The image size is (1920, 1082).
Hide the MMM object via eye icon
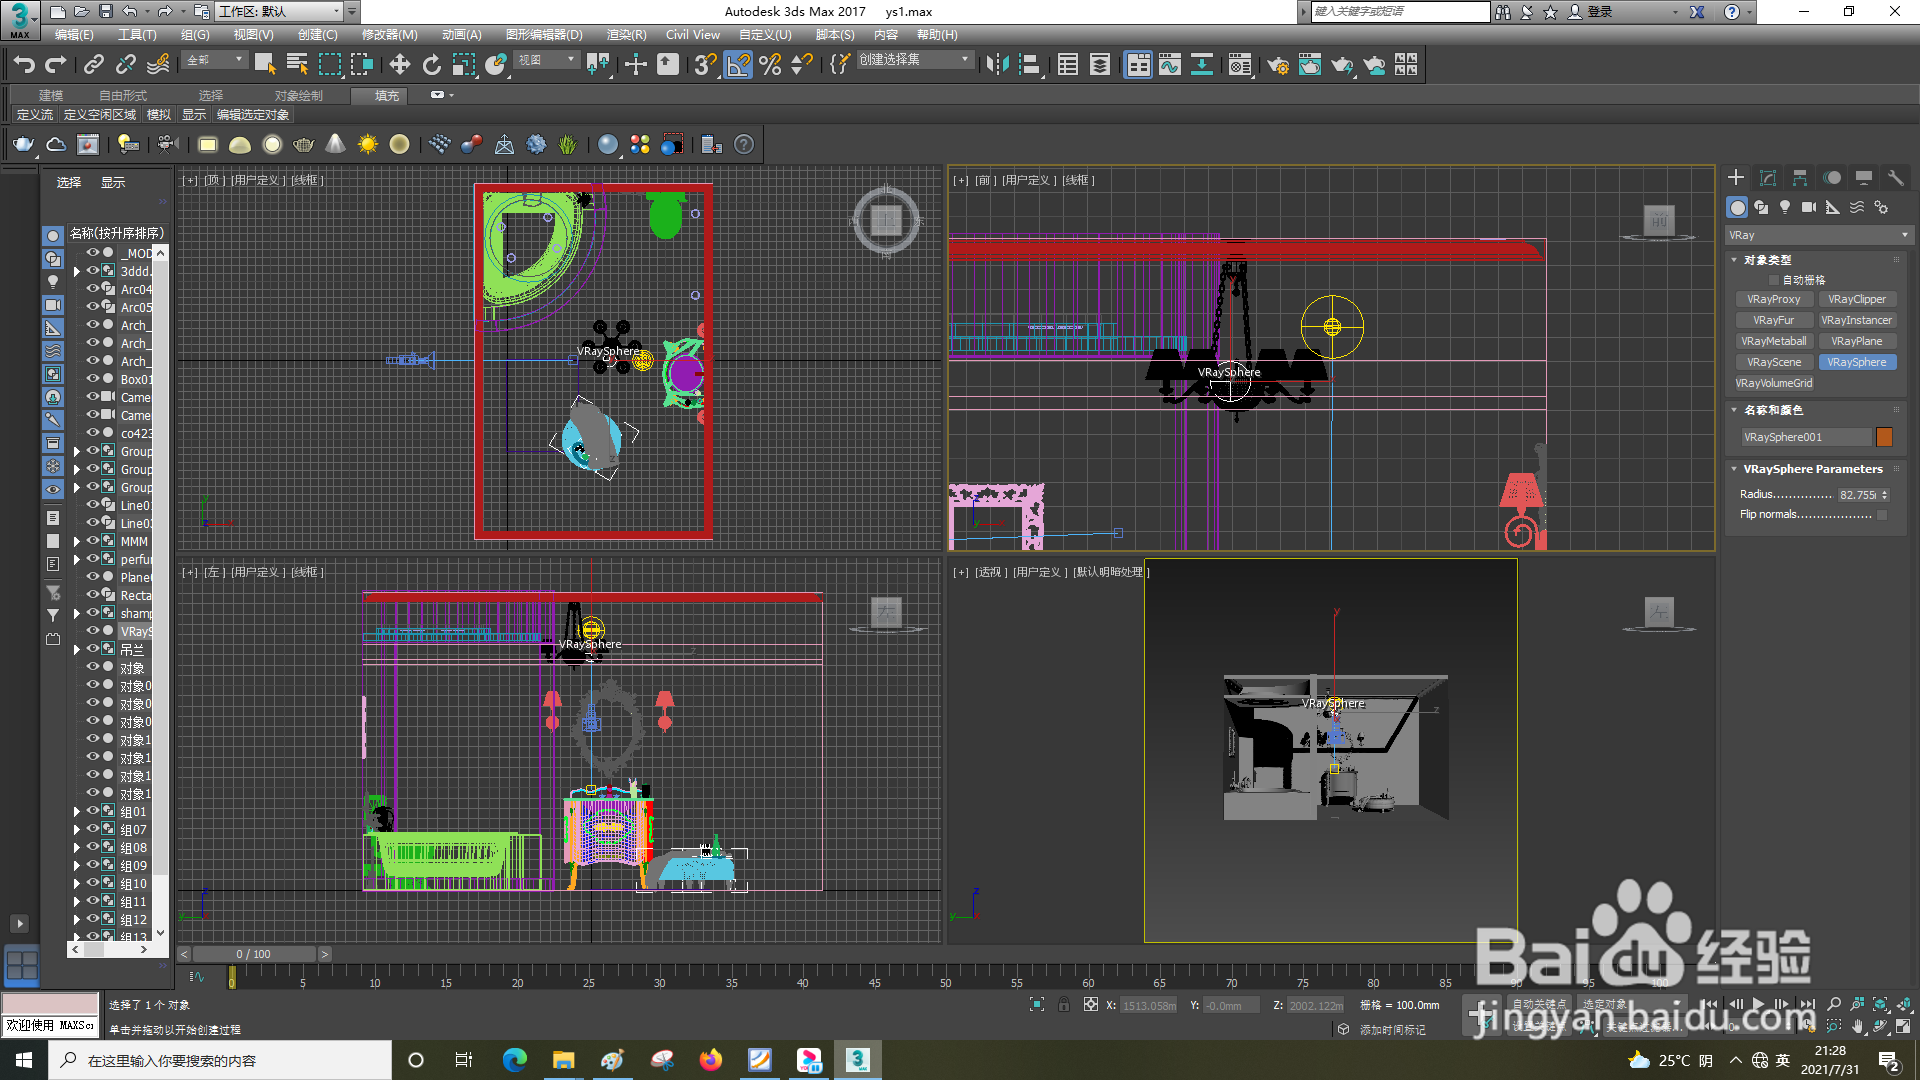pos(92,541)
